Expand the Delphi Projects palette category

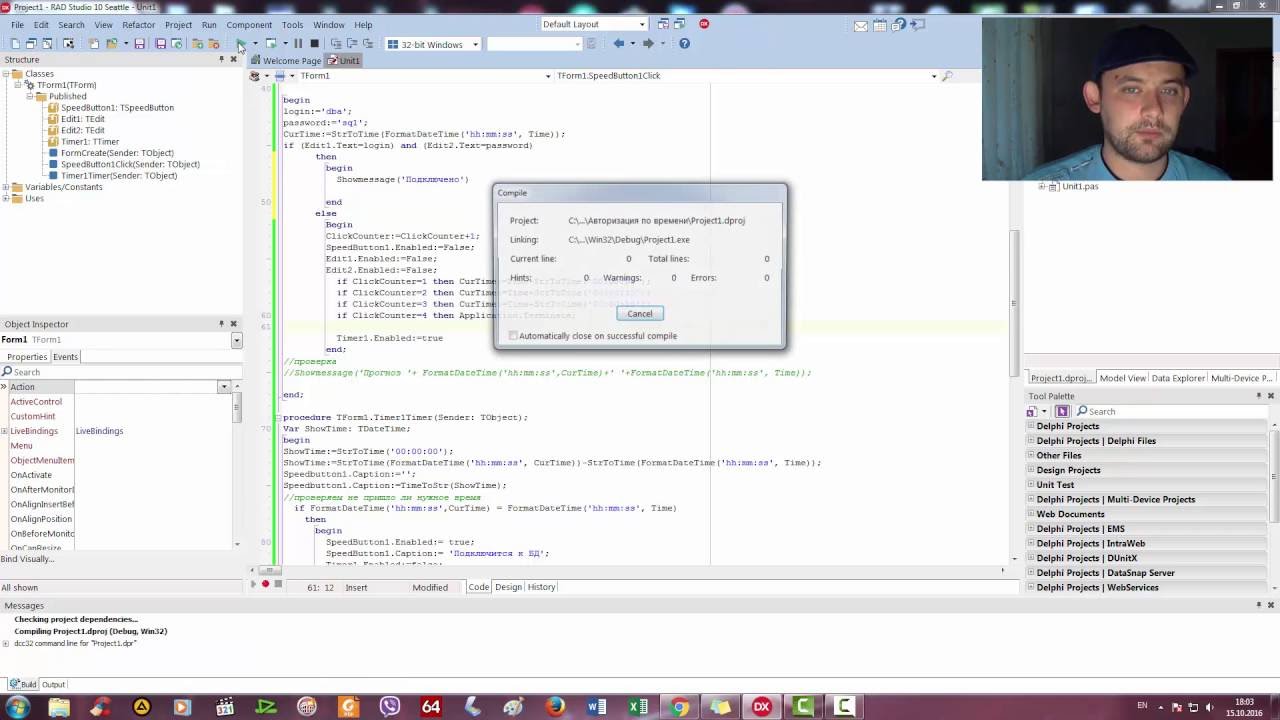pyautogui.click(x=1031, y=426)
